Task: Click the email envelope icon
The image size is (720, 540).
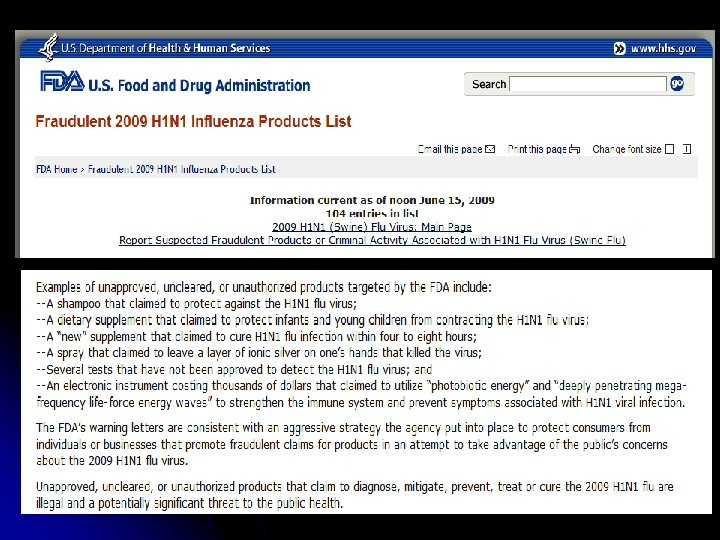Action: click(x=490, y=149)
